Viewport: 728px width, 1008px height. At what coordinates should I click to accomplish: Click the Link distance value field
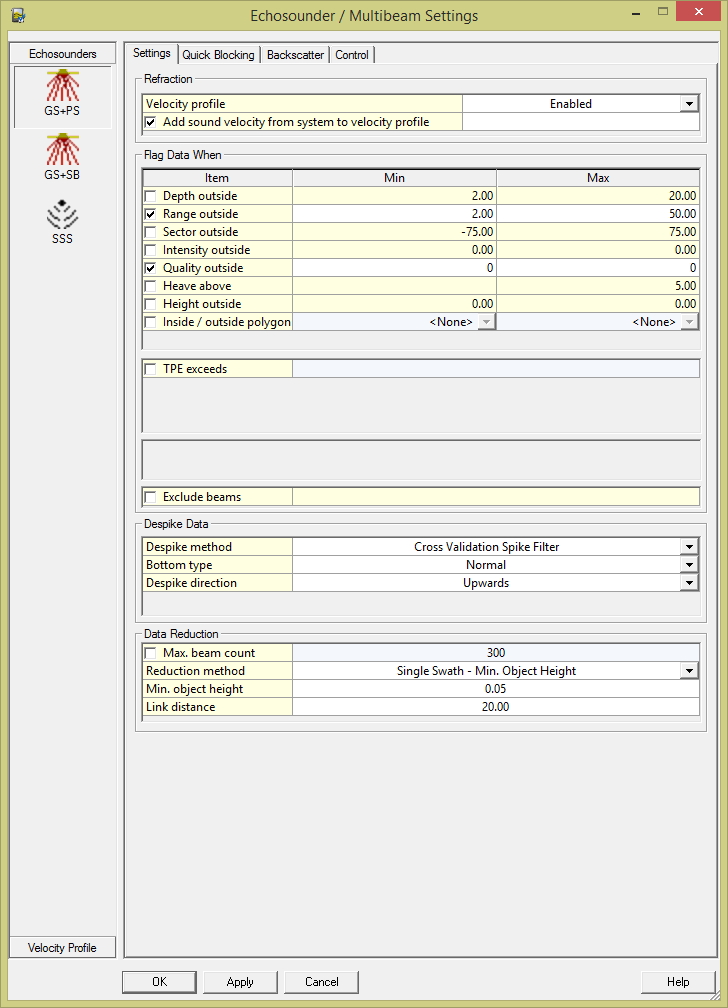tap(495, 707)
